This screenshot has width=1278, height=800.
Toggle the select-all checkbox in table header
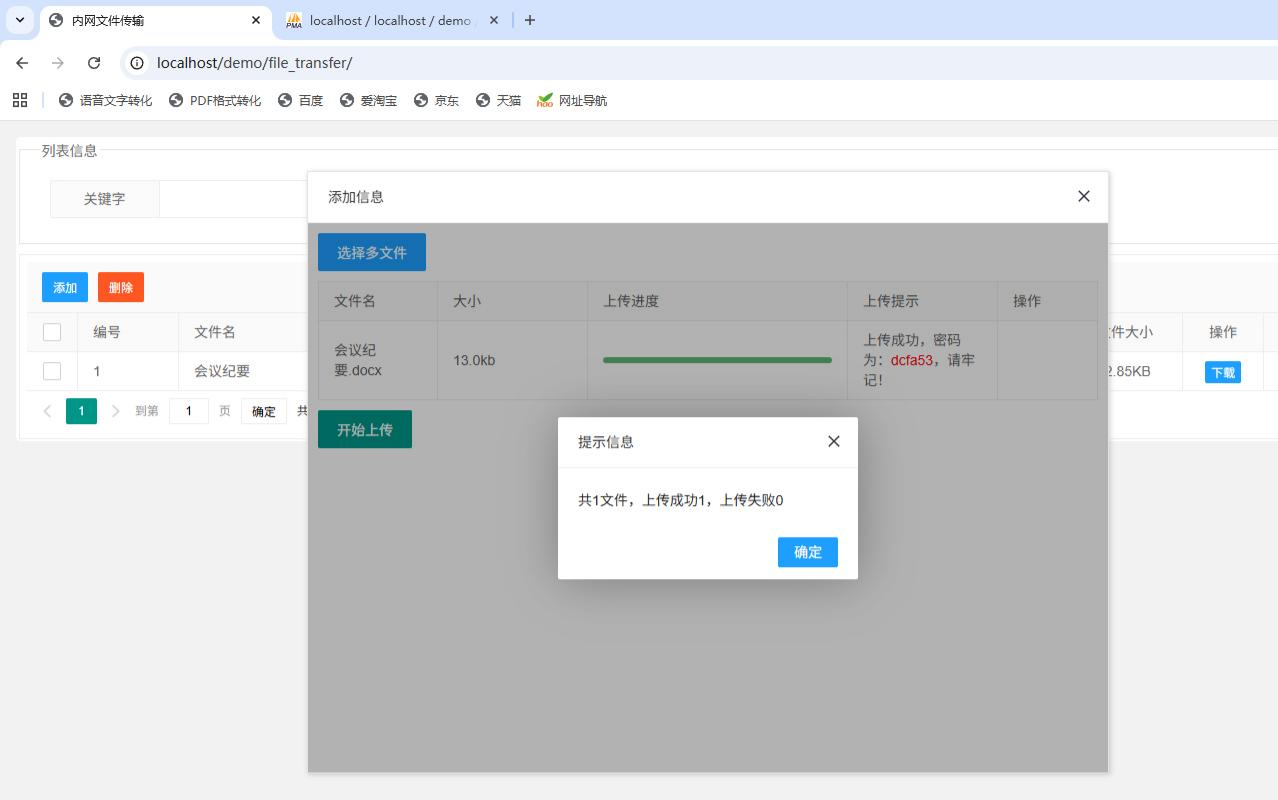52,331
